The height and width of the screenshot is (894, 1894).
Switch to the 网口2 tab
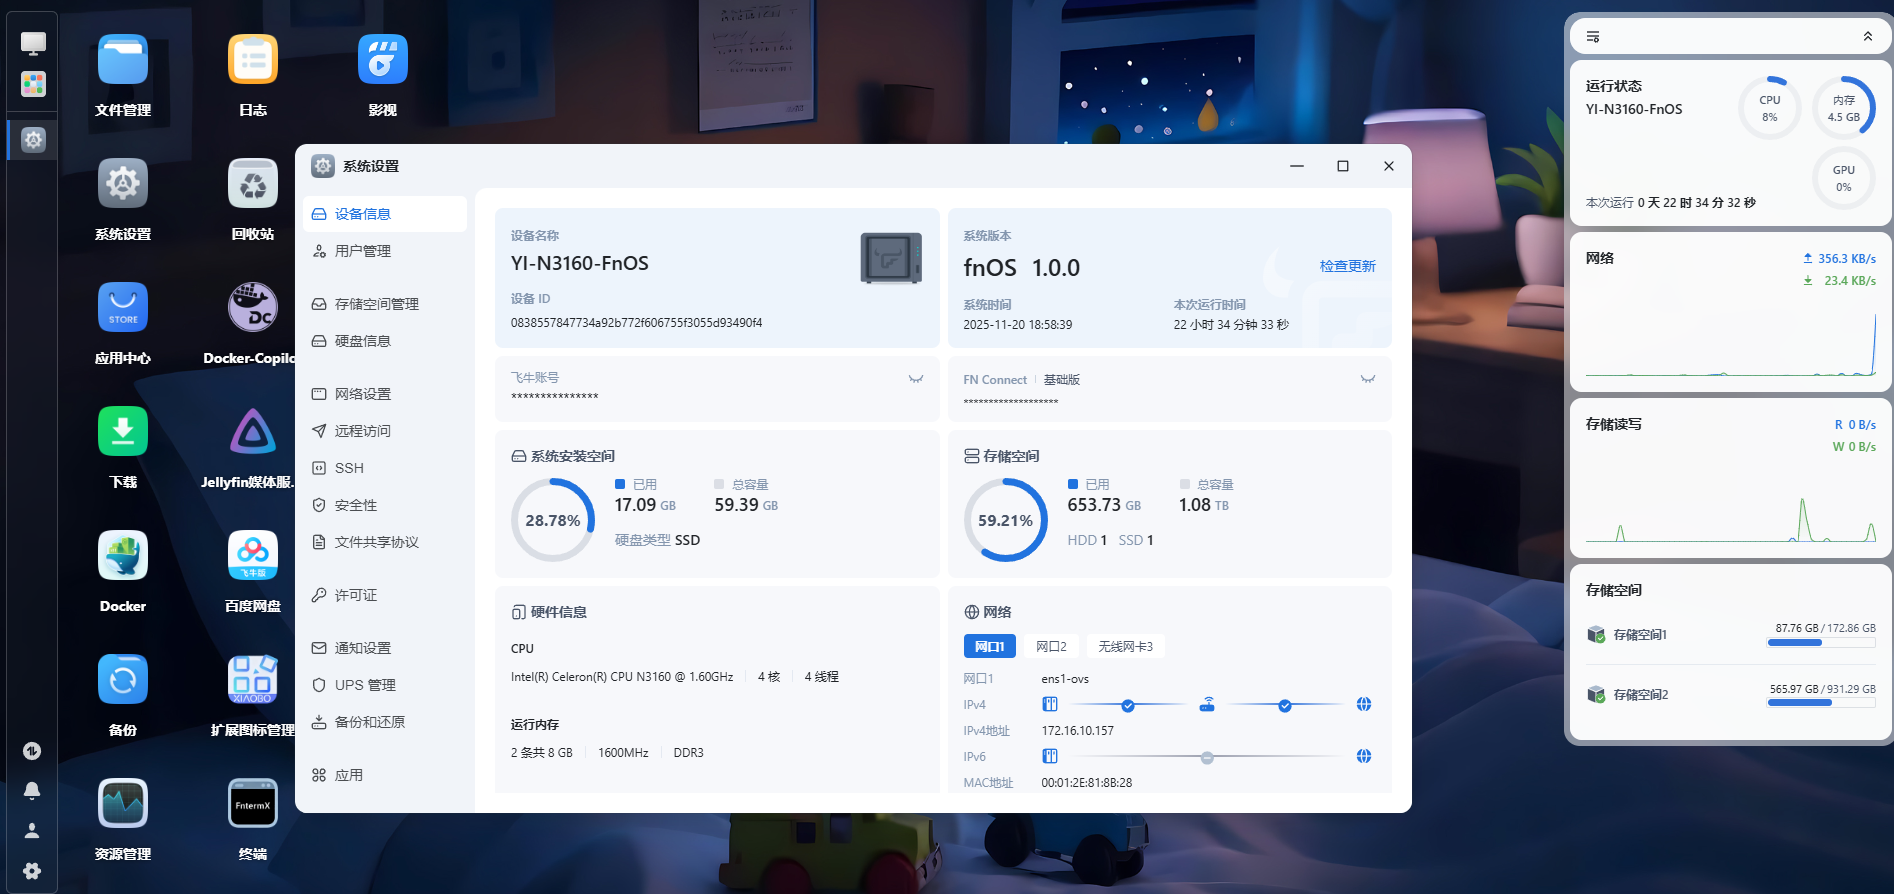point(1050,647)
